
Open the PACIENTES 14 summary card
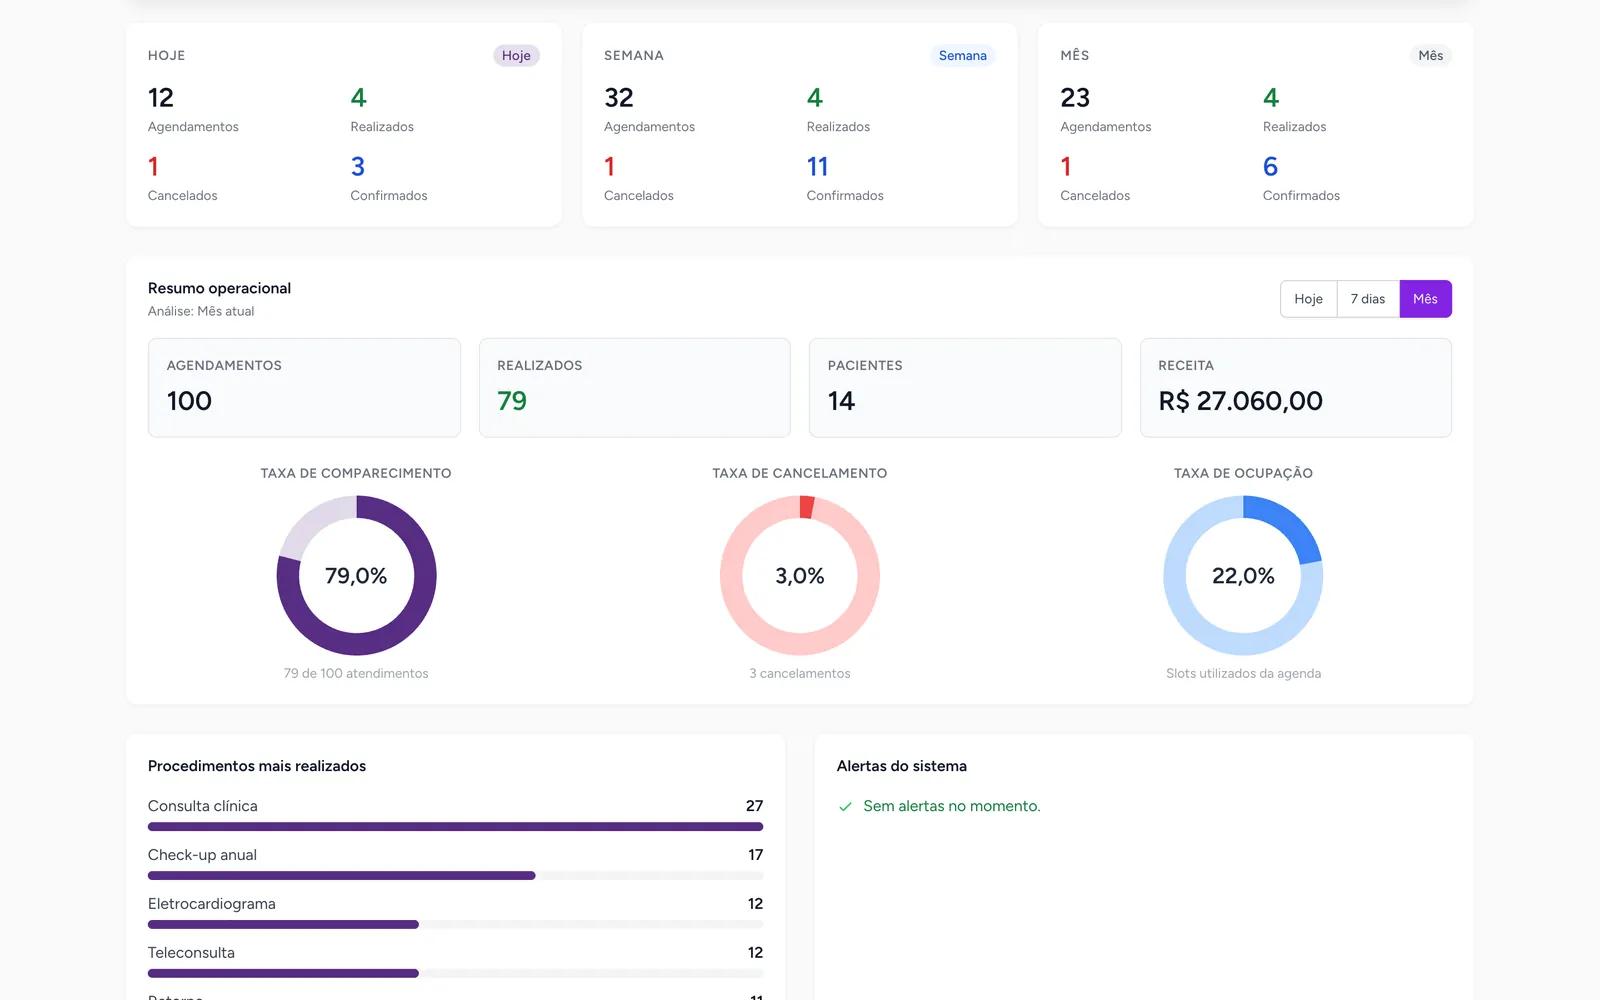click(965, 388)
